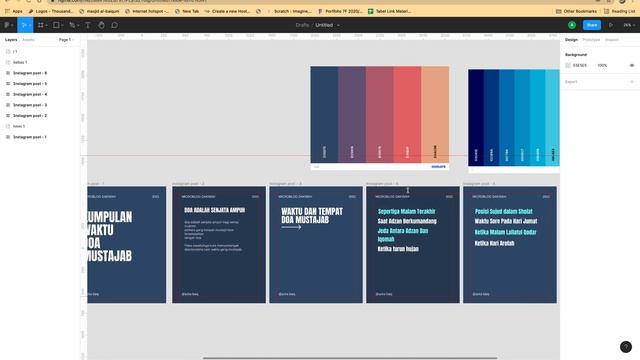Click 'Saat Adzan Berkumandang' text

407,221
